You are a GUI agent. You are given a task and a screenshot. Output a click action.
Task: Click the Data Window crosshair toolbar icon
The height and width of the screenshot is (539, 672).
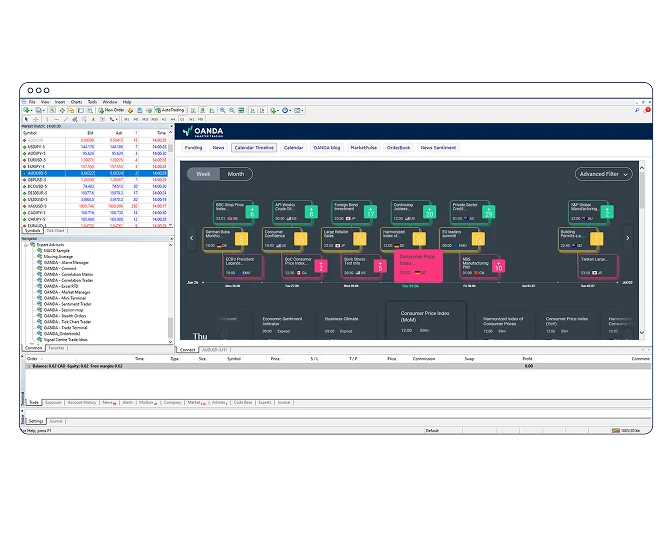click(x=62, y=110)
